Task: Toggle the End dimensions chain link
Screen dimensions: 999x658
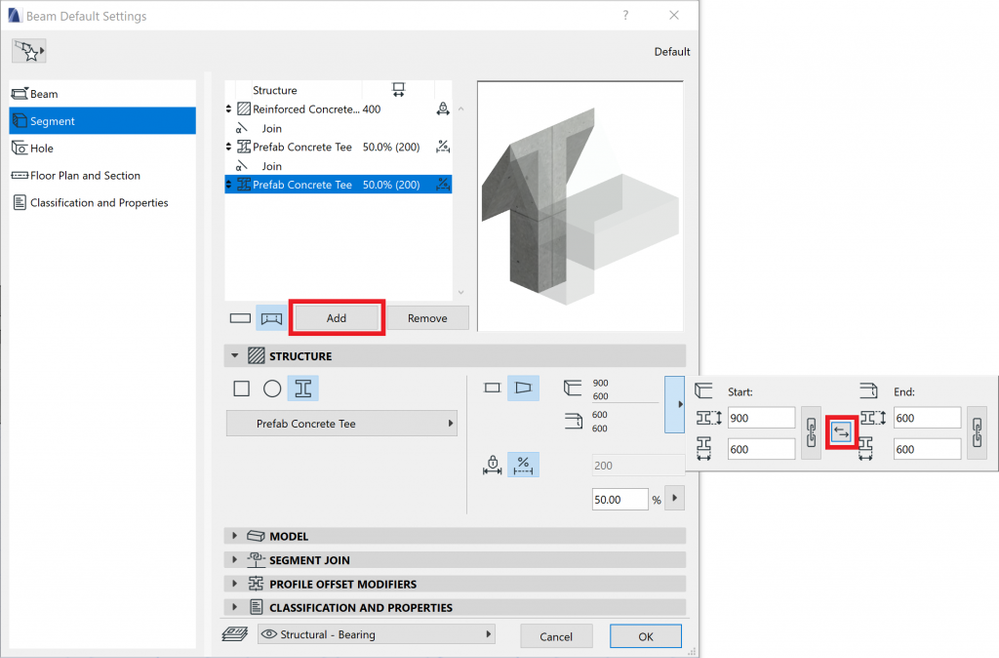Action: coord(977,433)
